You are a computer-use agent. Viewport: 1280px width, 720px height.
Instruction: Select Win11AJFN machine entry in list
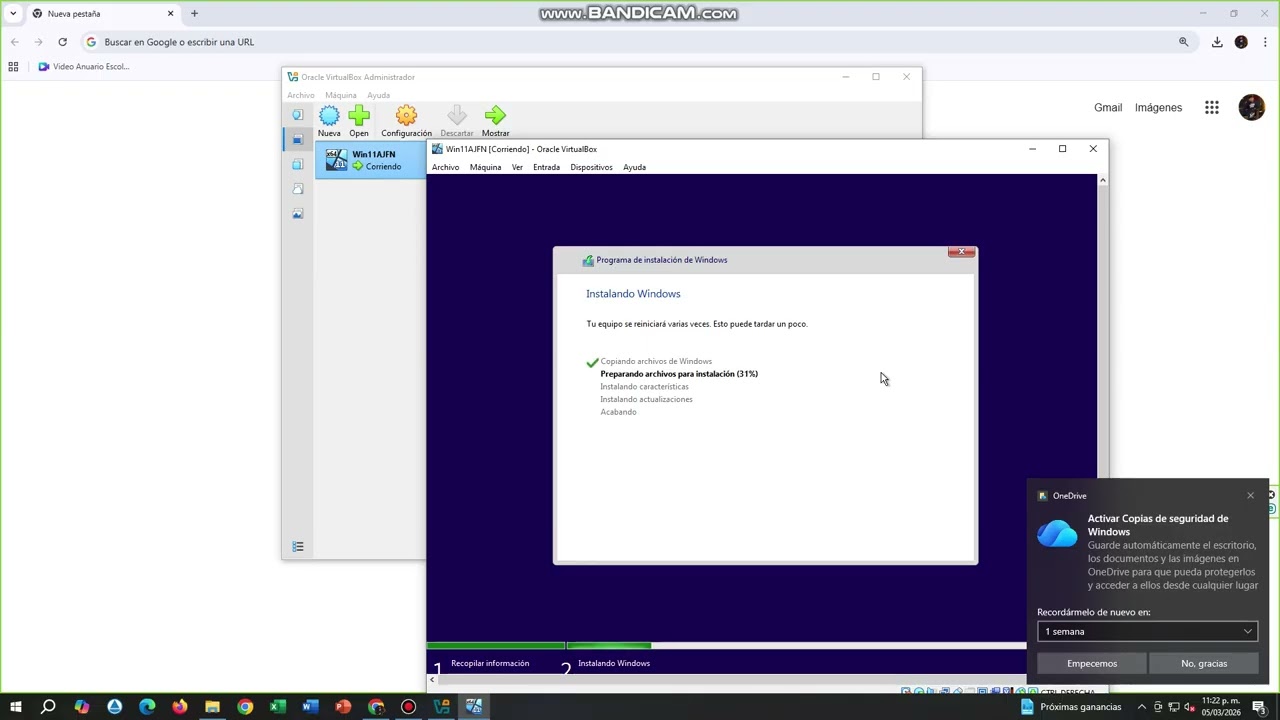point(370,160)
